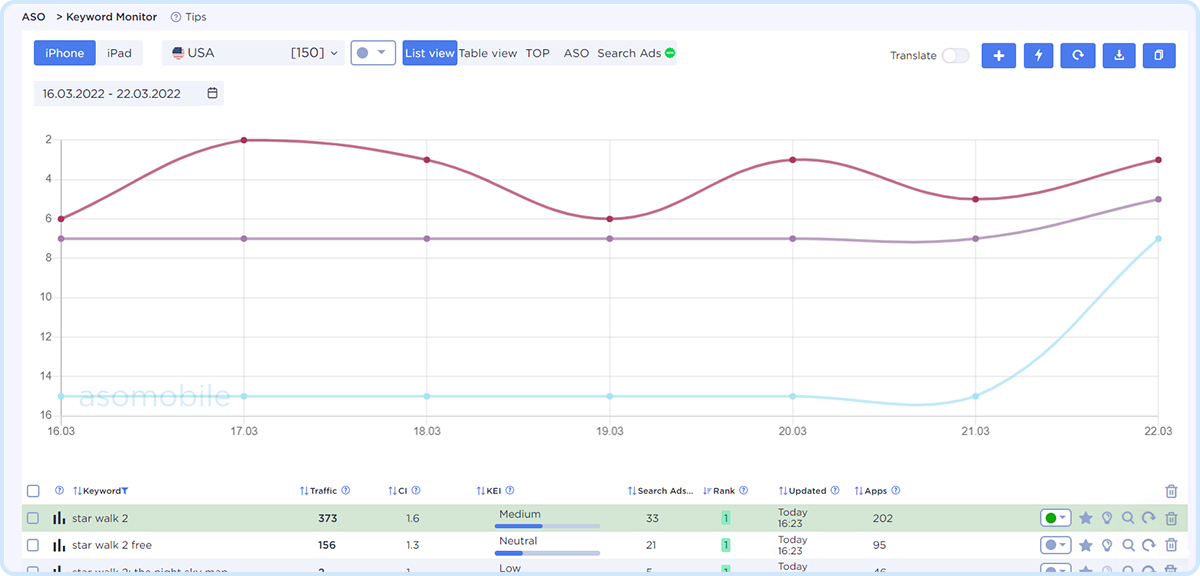The width and height of the screenshot is (1200, 576).
Task: Click the blue refresh button in toolbar
Action: pos(1078,56)
